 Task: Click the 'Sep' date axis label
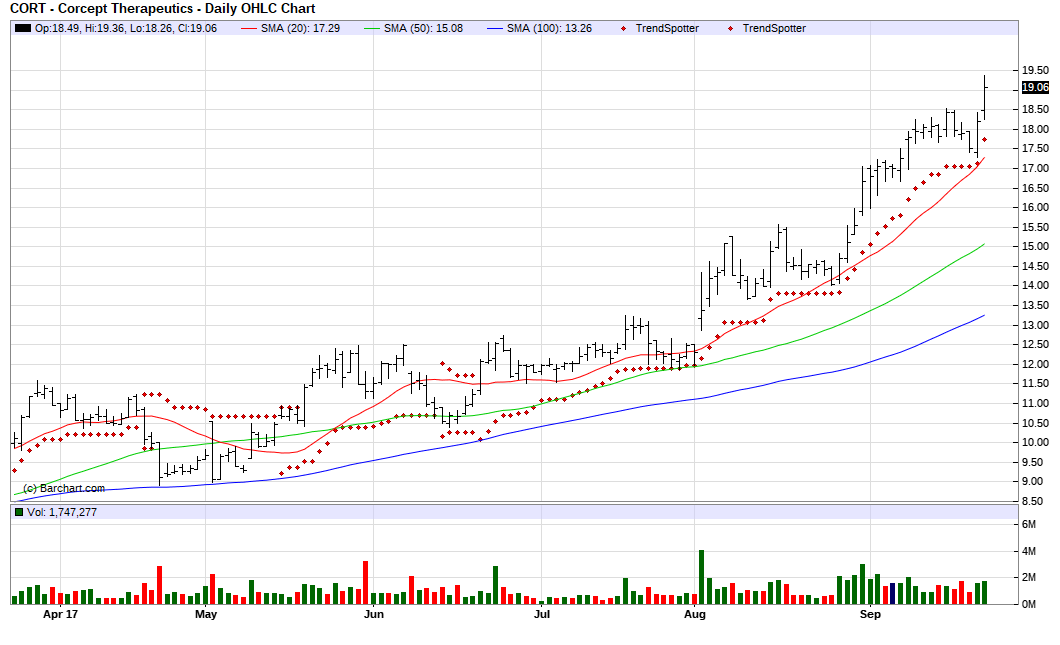click(x=870, y=615)
